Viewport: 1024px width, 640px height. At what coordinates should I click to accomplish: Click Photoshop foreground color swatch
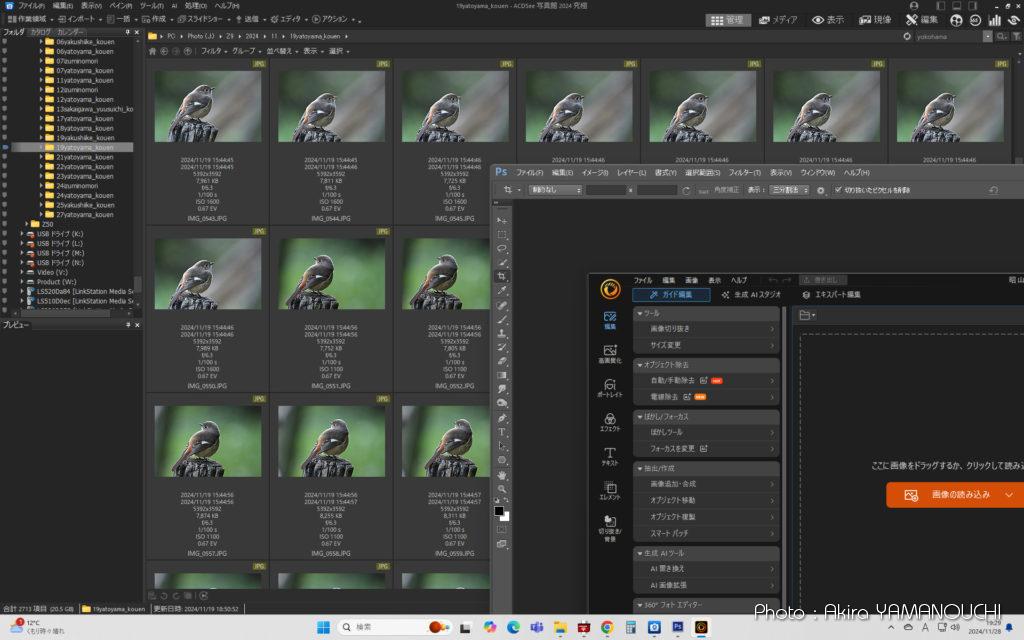pyautogui.click(x=499, y=511)
